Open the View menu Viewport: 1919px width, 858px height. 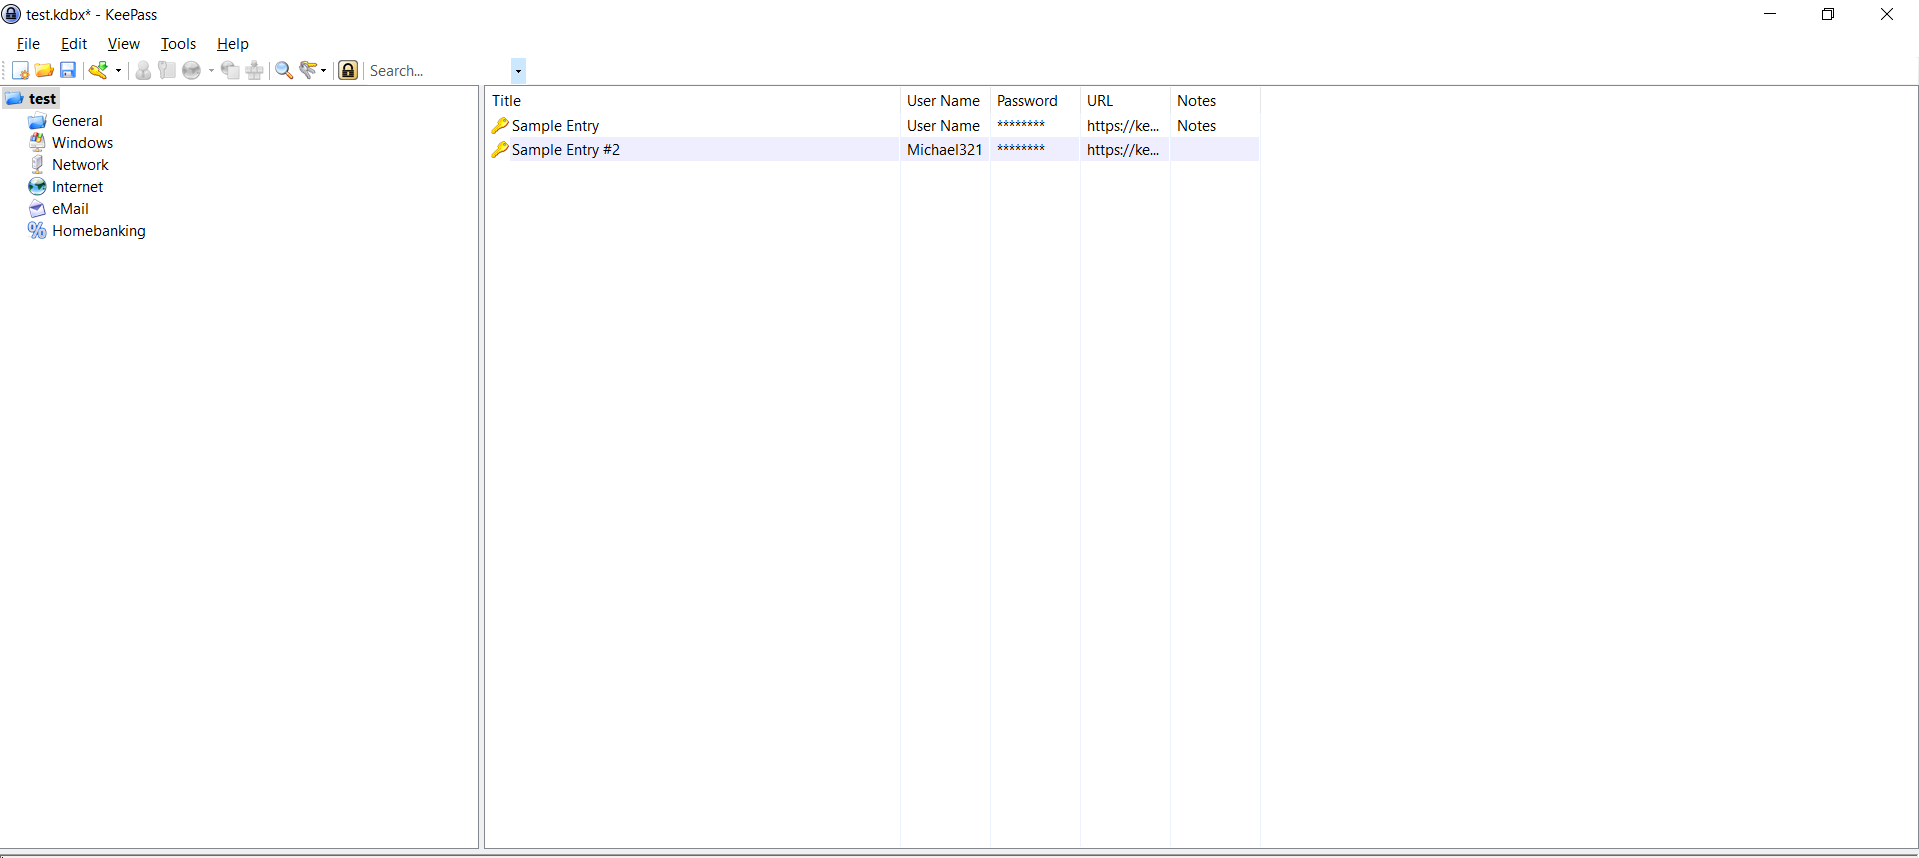point(124,44)
